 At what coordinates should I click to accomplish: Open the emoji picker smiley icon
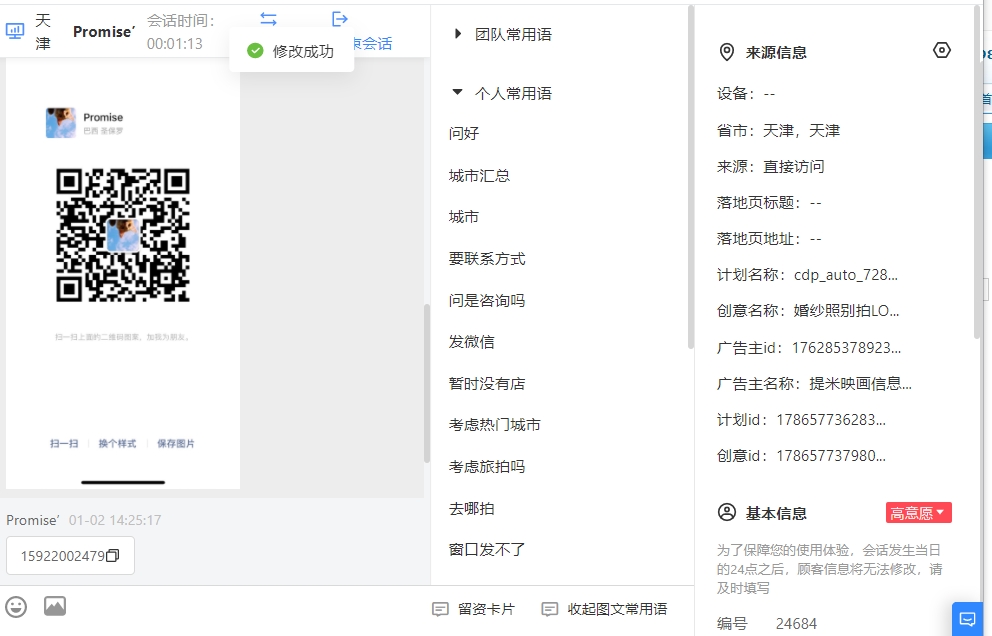click(x=16, y=607)
